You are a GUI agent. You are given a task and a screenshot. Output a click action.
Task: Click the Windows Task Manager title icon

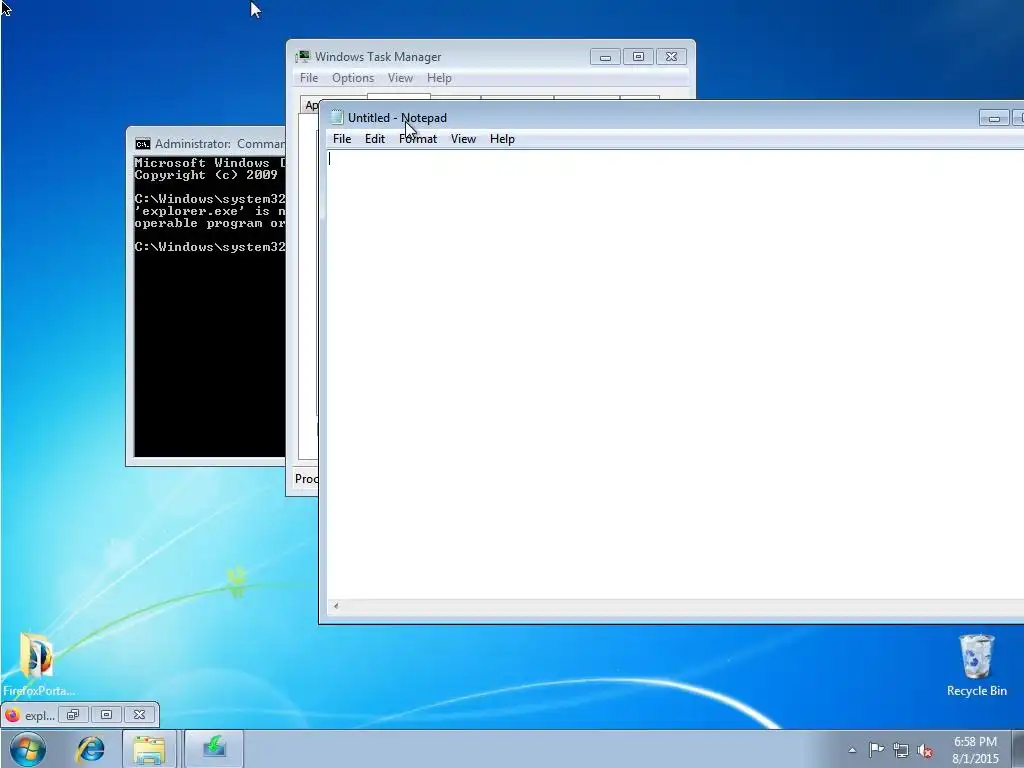pos(302,57)
